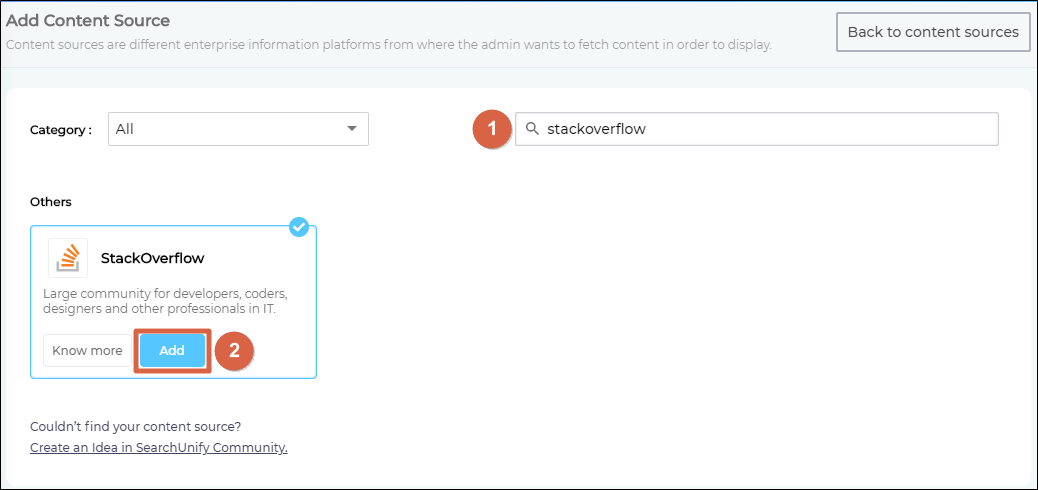Click the content sources subtitle description
1038x490 pixels.
click(x=389, y=44)
